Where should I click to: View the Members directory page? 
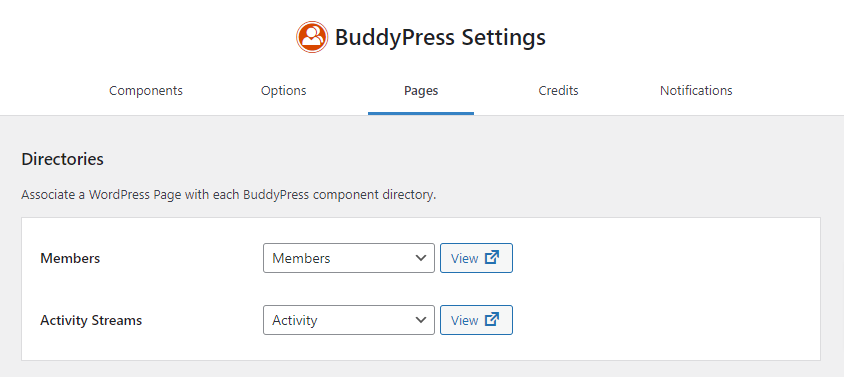coord(476,258)
